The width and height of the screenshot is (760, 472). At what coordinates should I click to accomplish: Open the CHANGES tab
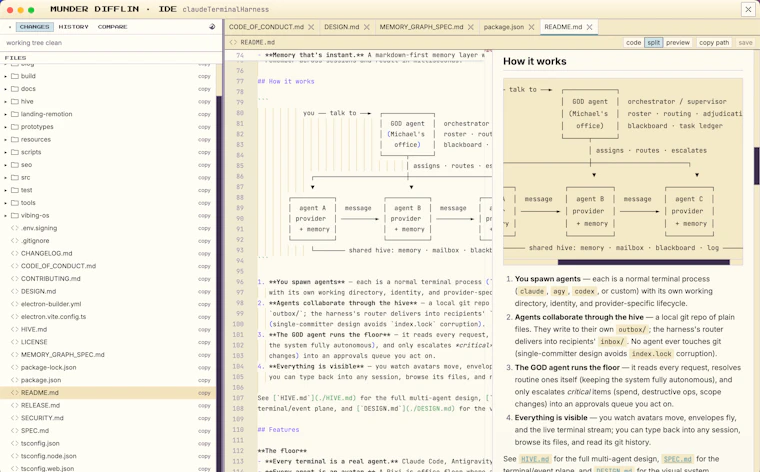point(34,27)
